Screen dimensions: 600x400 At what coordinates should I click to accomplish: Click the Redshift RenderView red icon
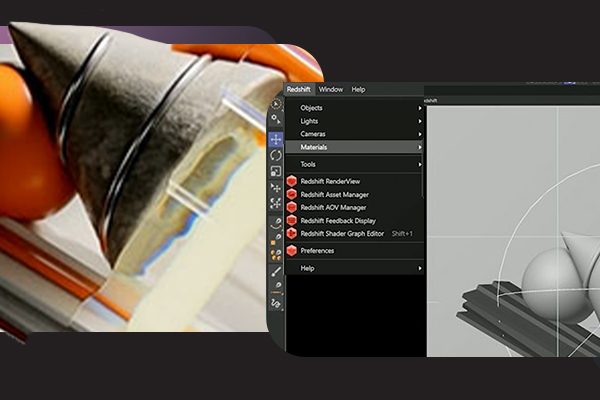pos(292,181)
